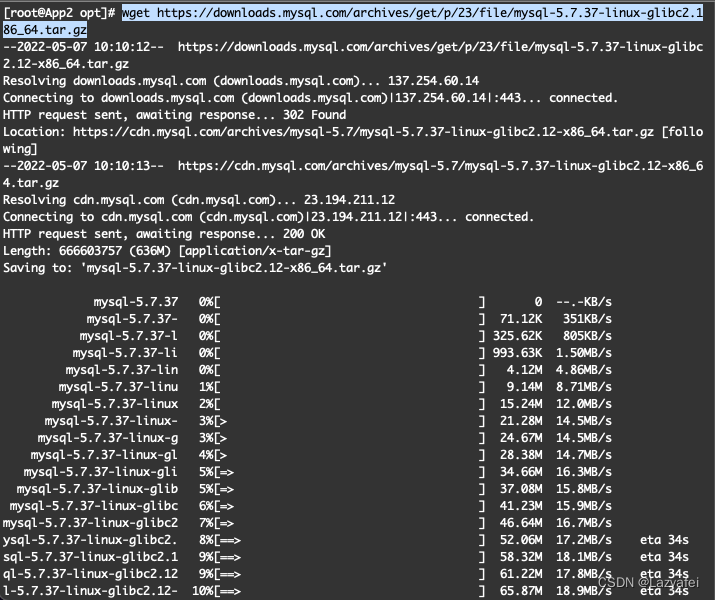Click the '71.12K' downloaded size

[x=521, y=319]
